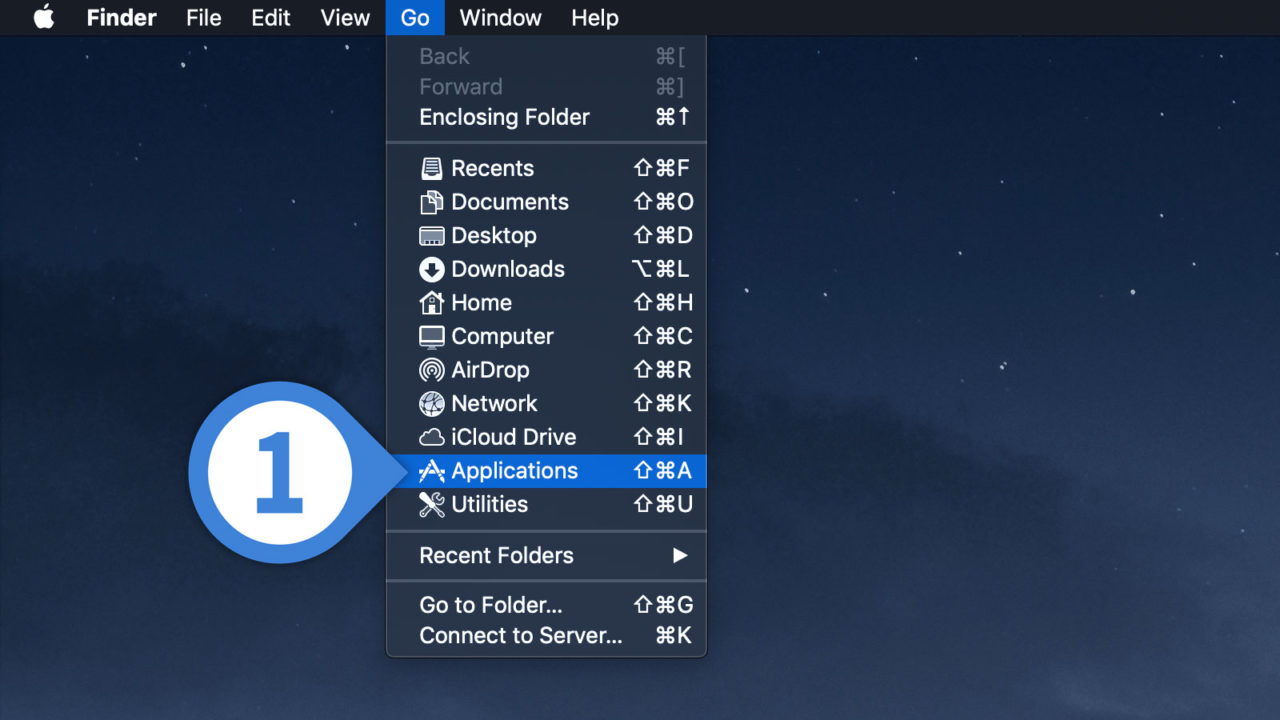
Task: Click the AirDrop radar icon
Action: [x=431, y=370]
